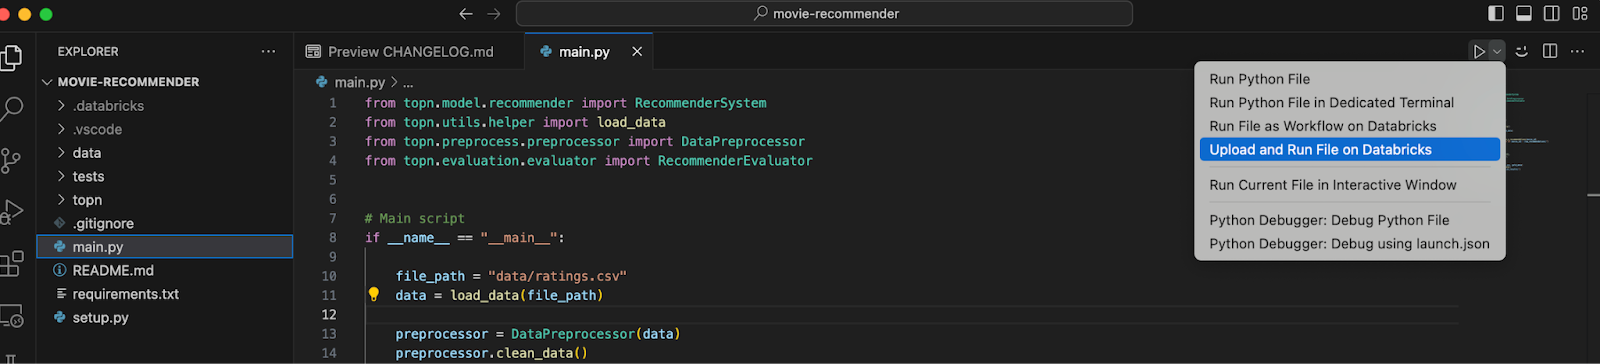1600x364 pixels.
Task: Open the customize layout icon
Action: (1580, 13)
